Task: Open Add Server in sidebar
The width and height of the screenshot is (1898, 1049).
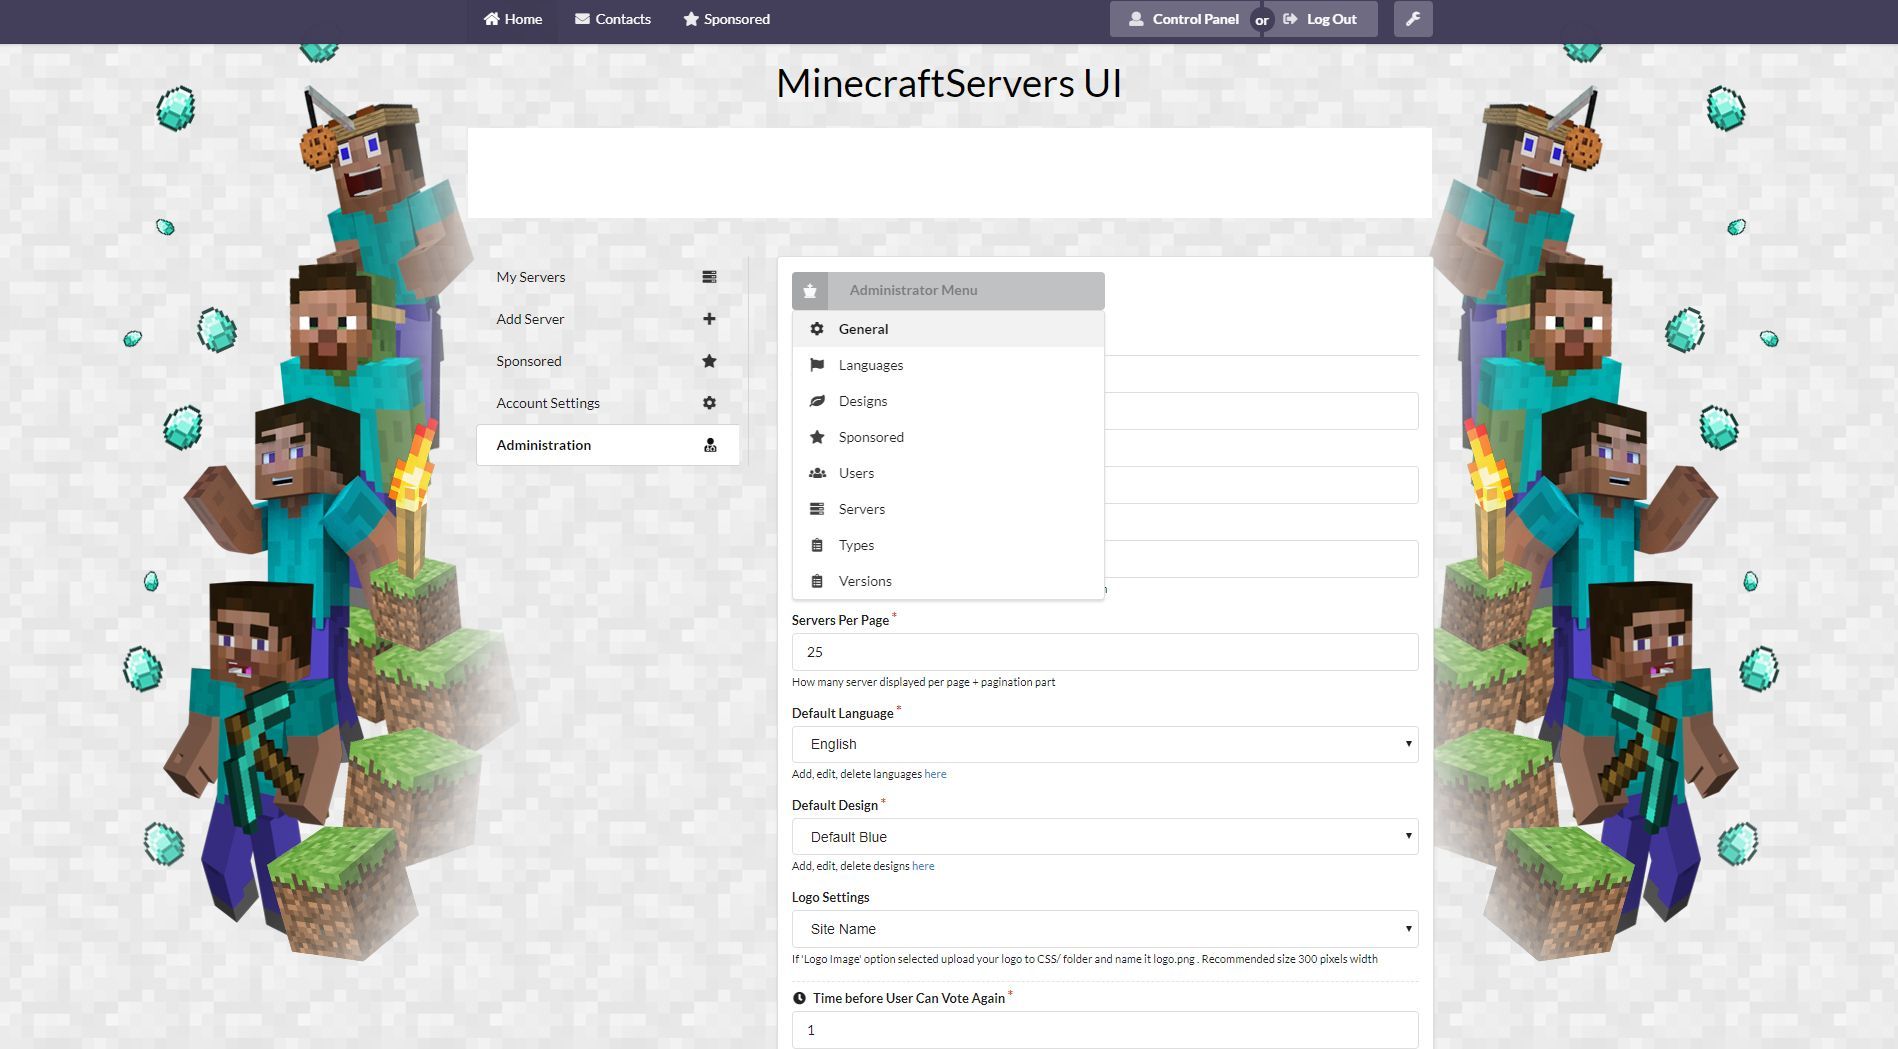Action: click(608, 319)
